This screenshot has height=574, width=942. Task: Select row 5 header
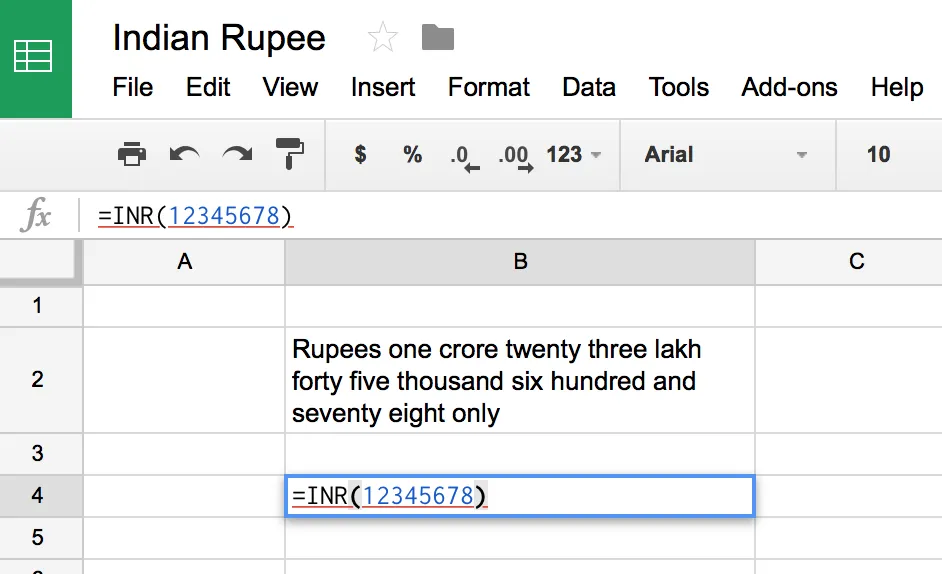pos(41,537)
